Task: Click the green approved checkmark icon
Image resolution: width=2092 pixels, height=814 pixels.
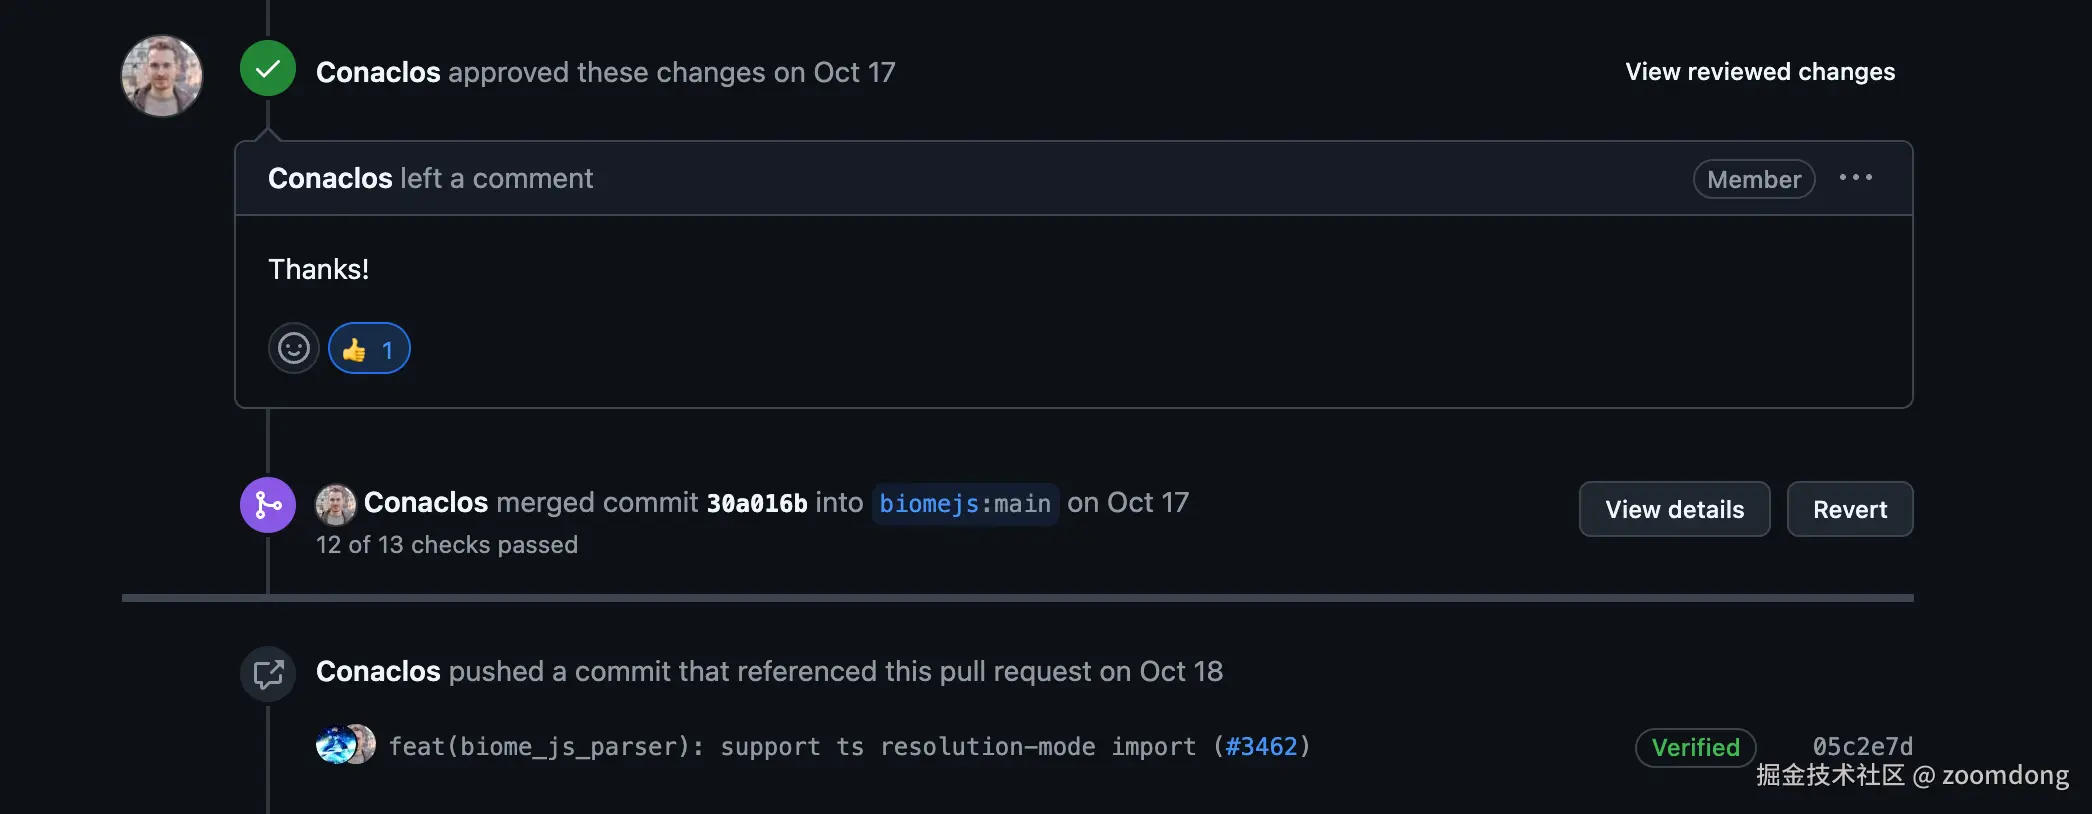Action: click(267, 69)
